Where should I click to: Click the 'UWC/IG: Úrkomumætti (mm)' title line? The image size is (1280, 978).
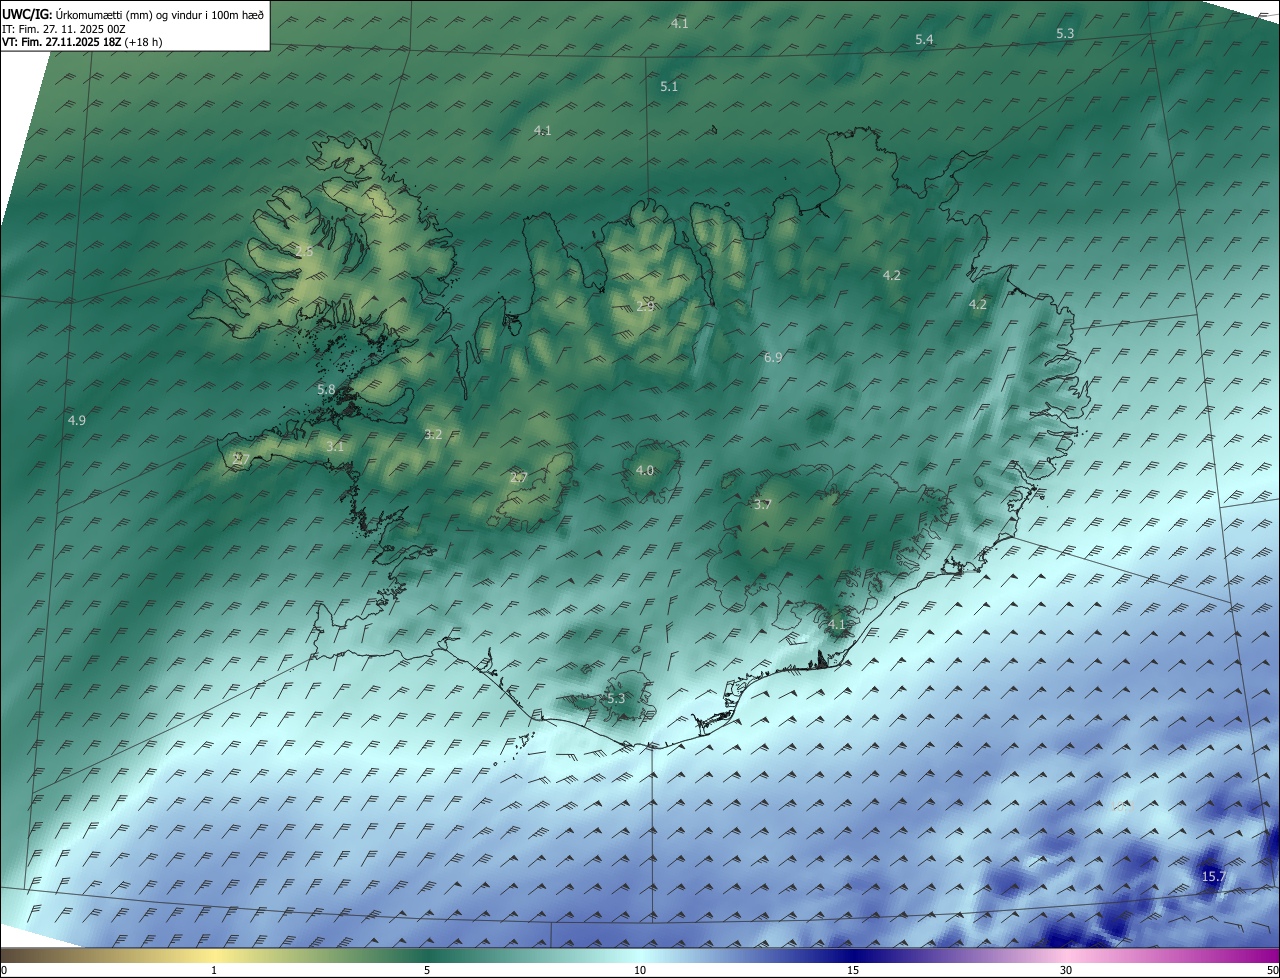point(133,15)
